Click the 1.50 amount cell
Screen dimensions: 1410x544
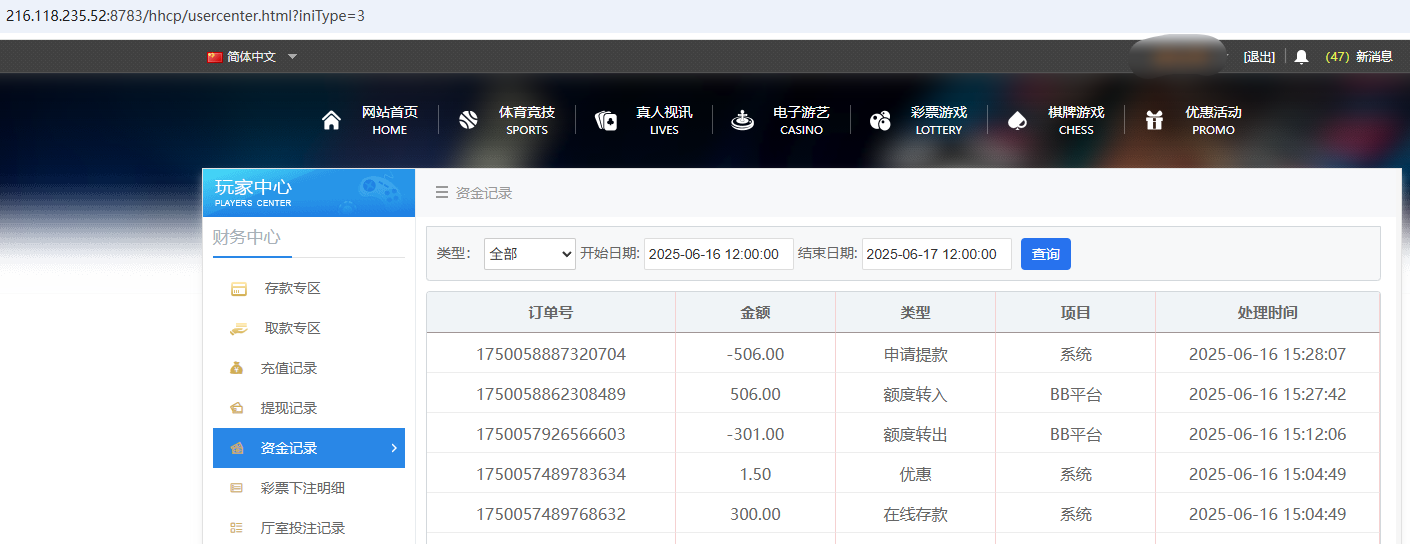[x=756, y=474]
